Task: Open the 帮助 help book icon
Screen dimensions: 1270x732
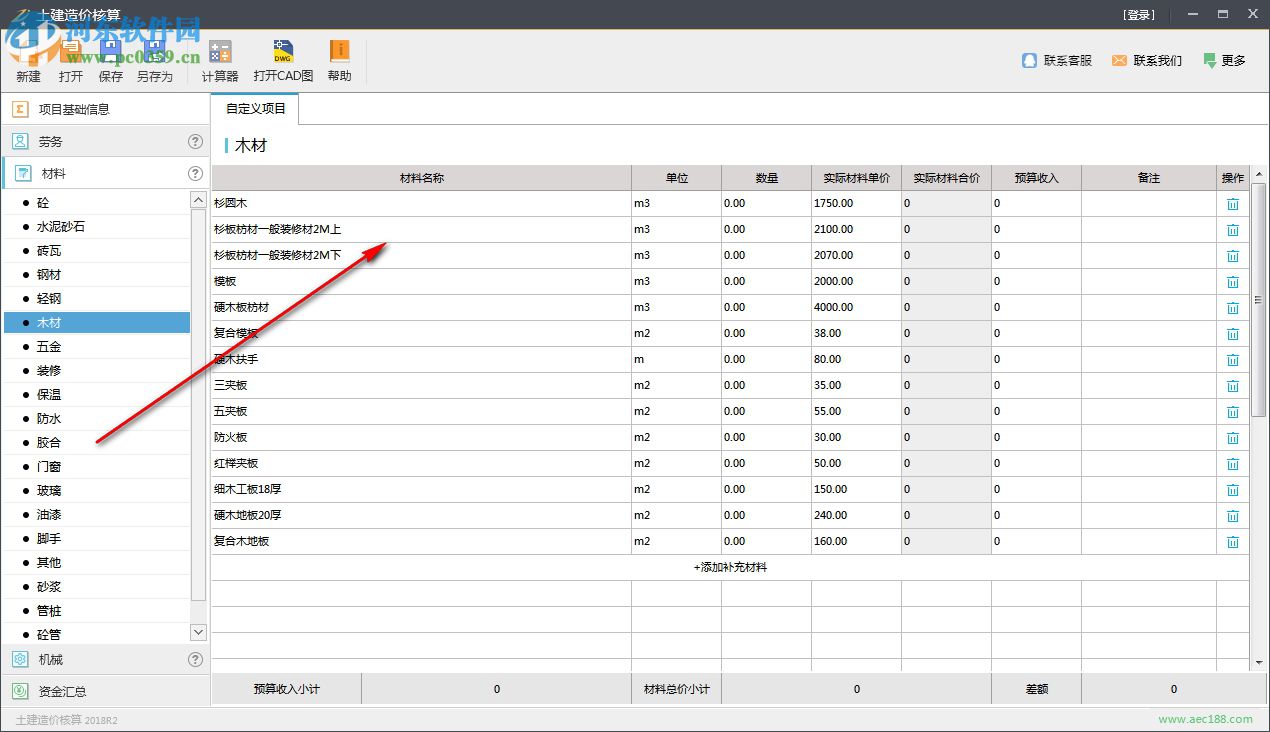Action: tap(339, 52)
